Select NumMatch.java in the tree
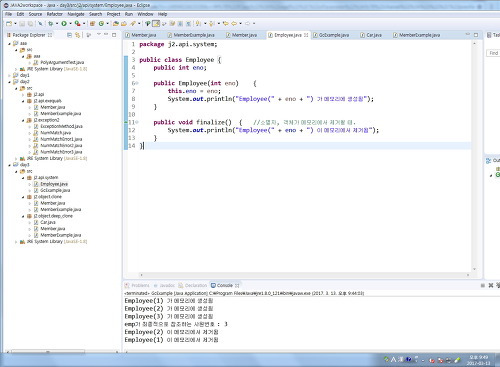Image resolution: width=500 pixels, height=367 pixels. pos(55,133)
